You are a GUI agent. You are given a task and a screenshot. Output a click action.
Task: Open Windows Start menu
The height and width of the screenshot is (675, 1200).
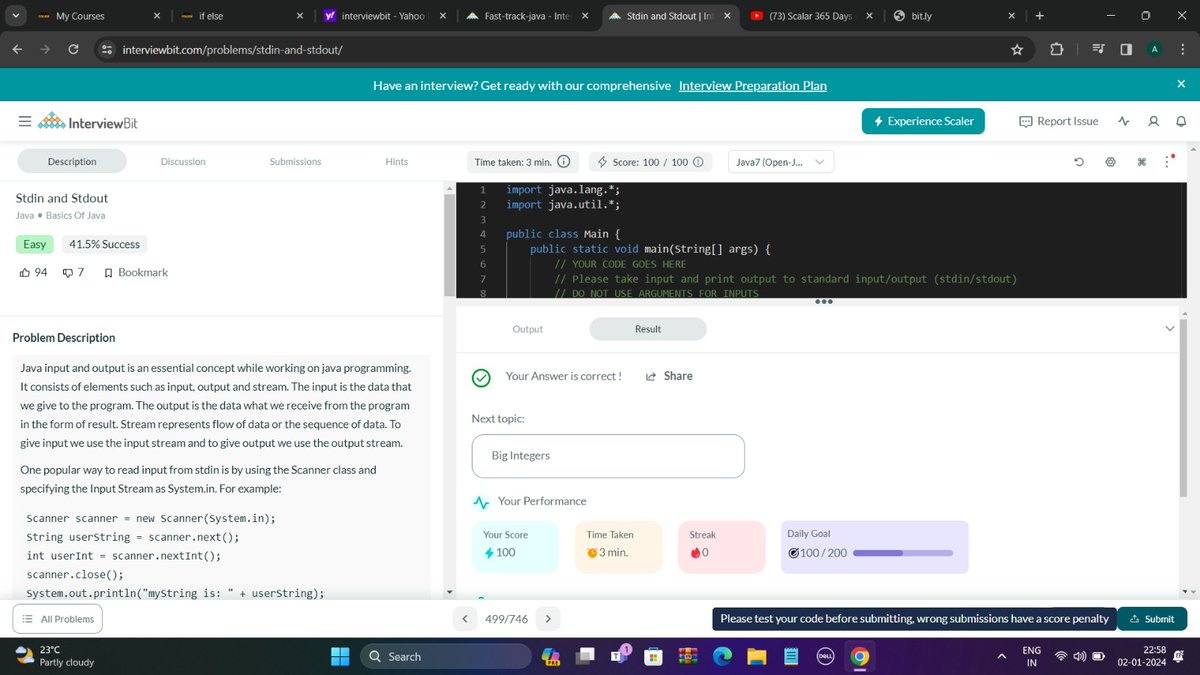[340, 656]
